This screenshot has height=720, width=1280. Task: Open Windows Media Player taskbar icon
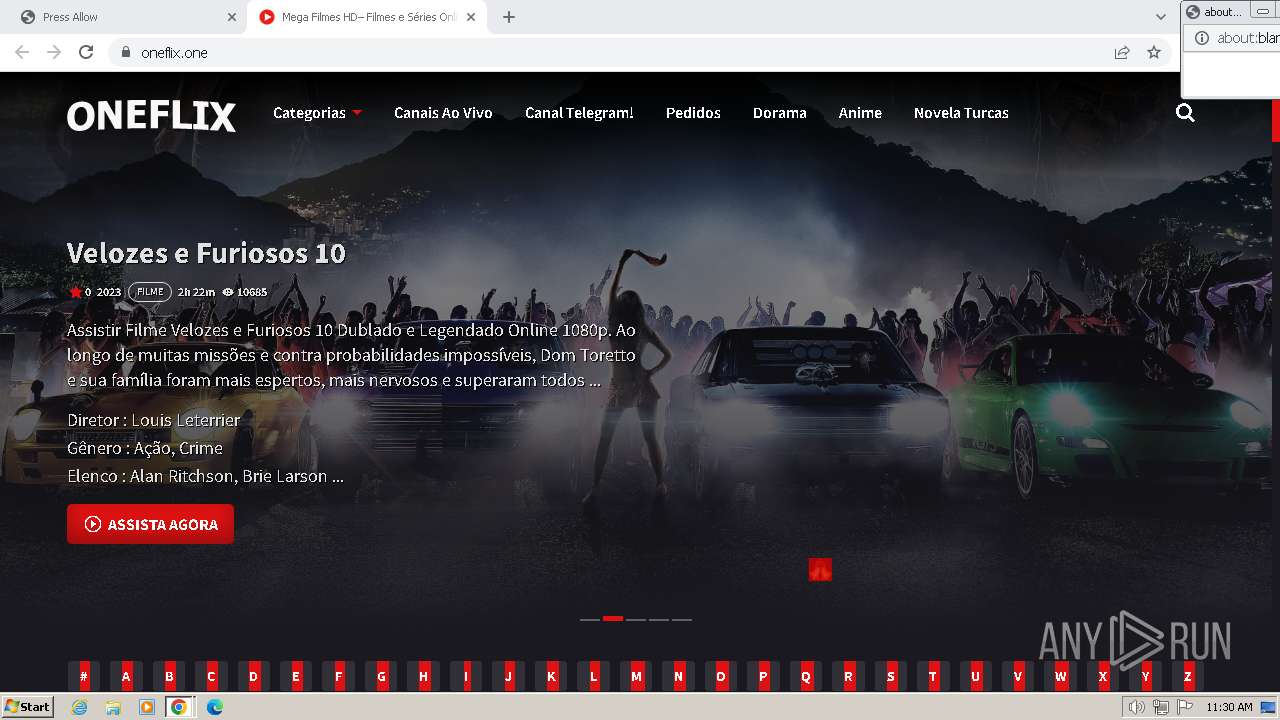coord(146,707)
